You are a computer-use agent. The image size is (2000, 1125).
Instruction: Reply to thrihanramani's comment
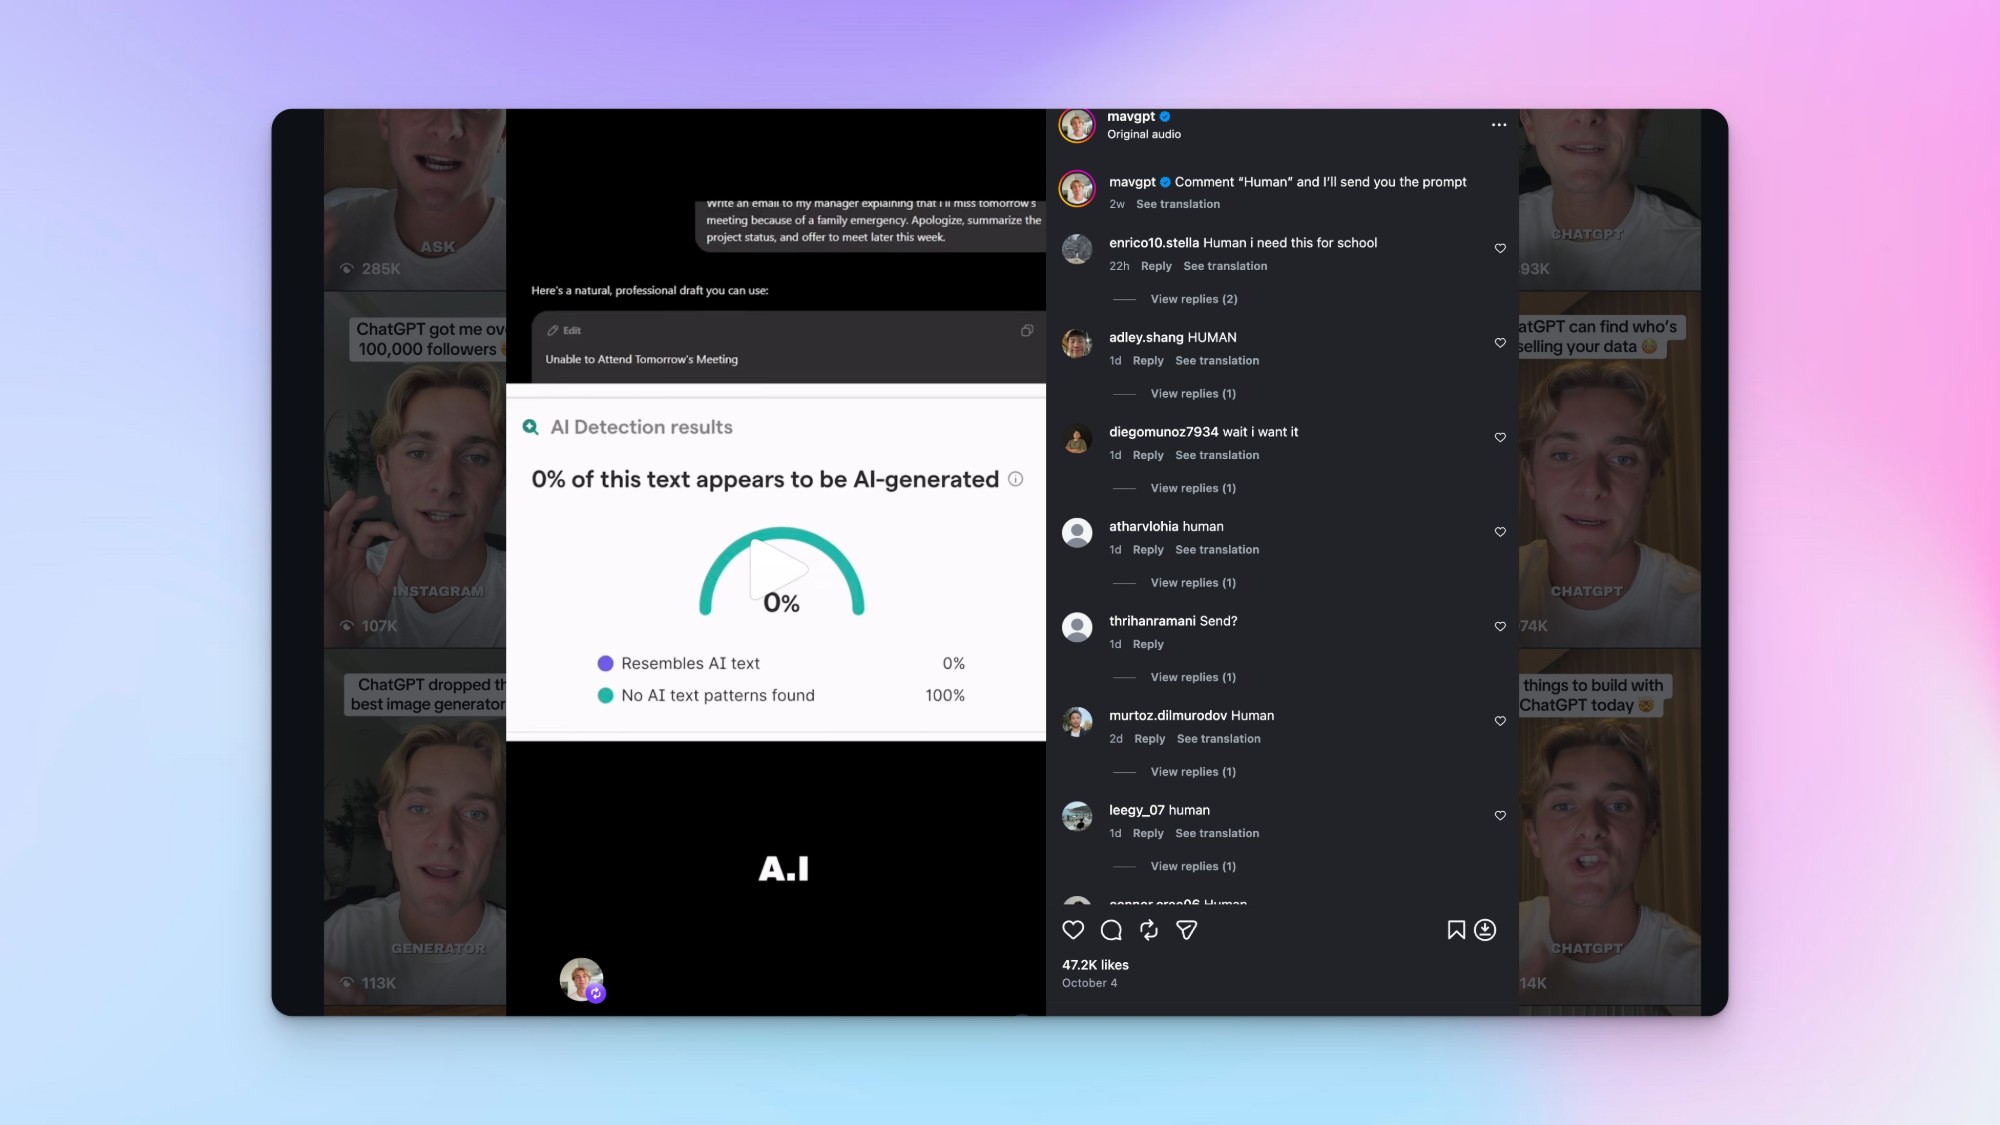tap(1148, 644)
